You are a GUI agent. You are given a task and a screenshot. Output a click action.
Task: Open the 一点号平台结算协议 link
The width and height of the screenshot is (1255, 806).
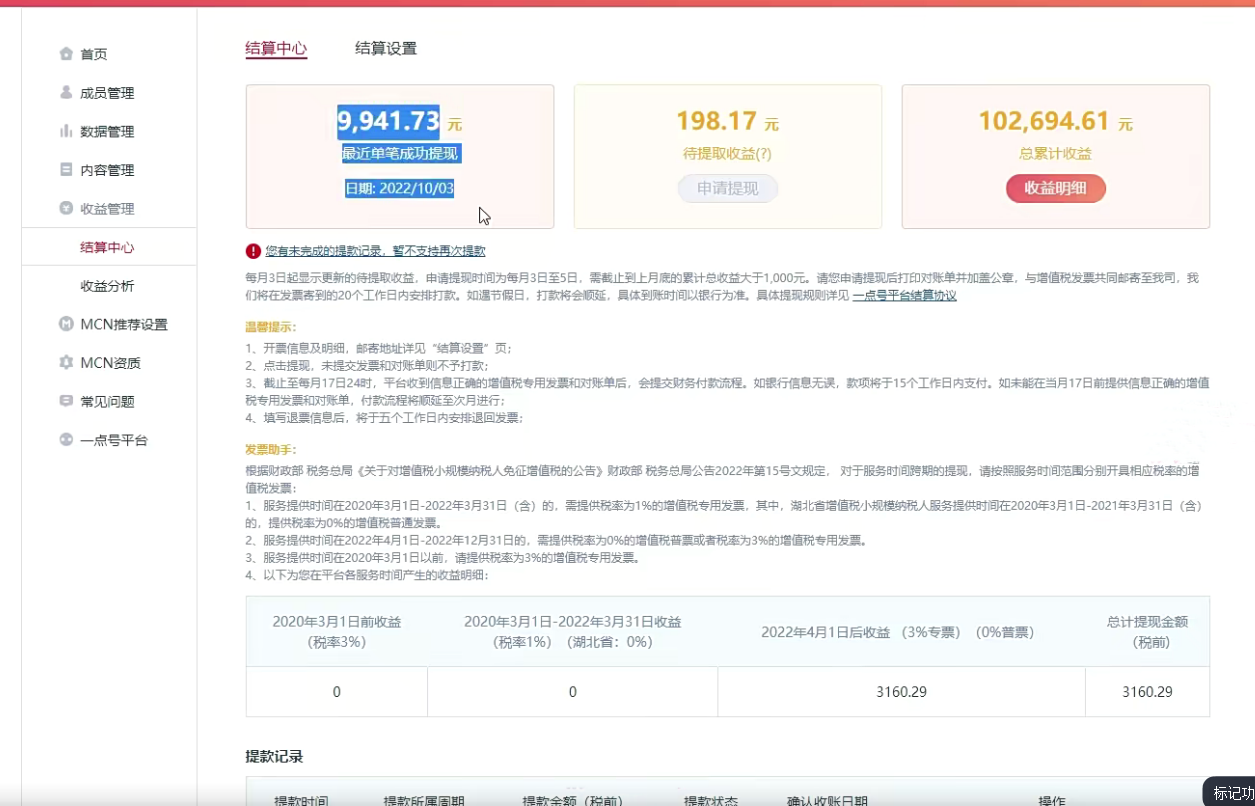pos(904,296)
